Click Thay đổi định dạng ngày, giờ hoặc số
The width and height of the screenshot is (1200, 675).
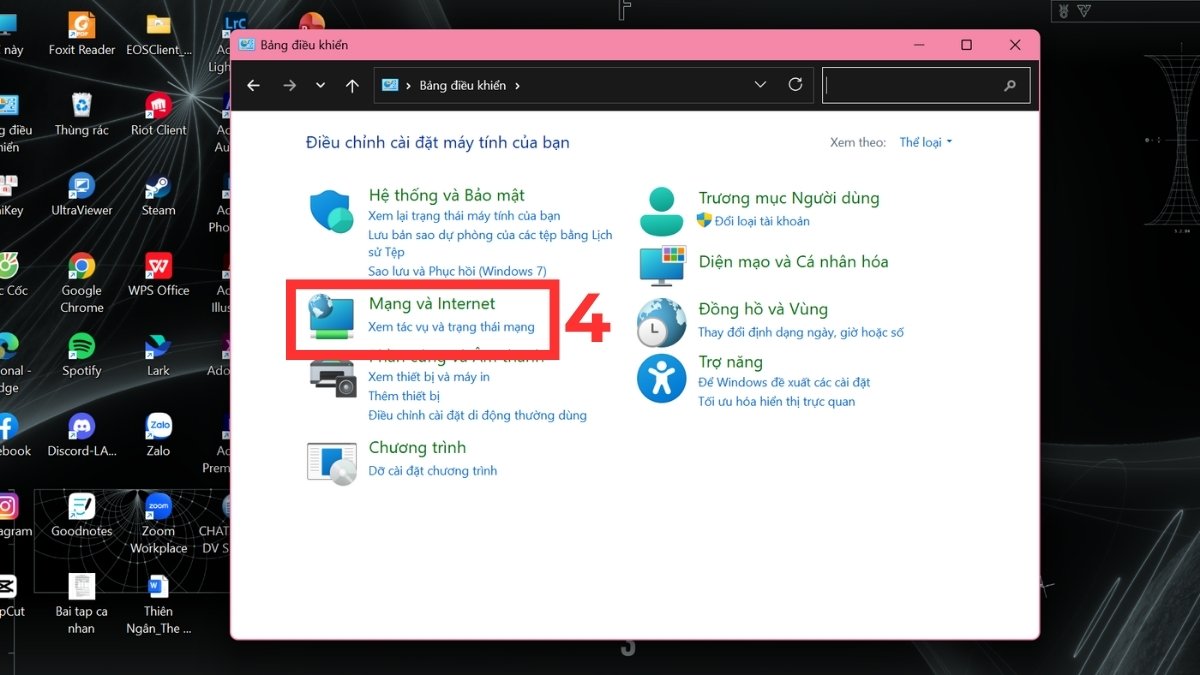coord(801,332)
